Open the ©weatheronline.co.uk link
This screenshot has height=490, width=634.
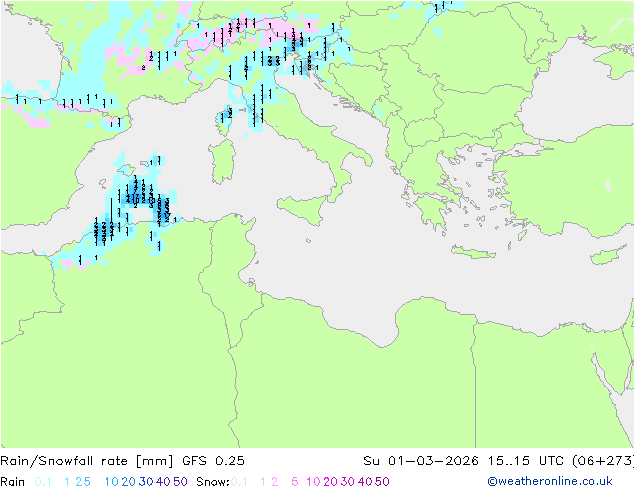550,482
